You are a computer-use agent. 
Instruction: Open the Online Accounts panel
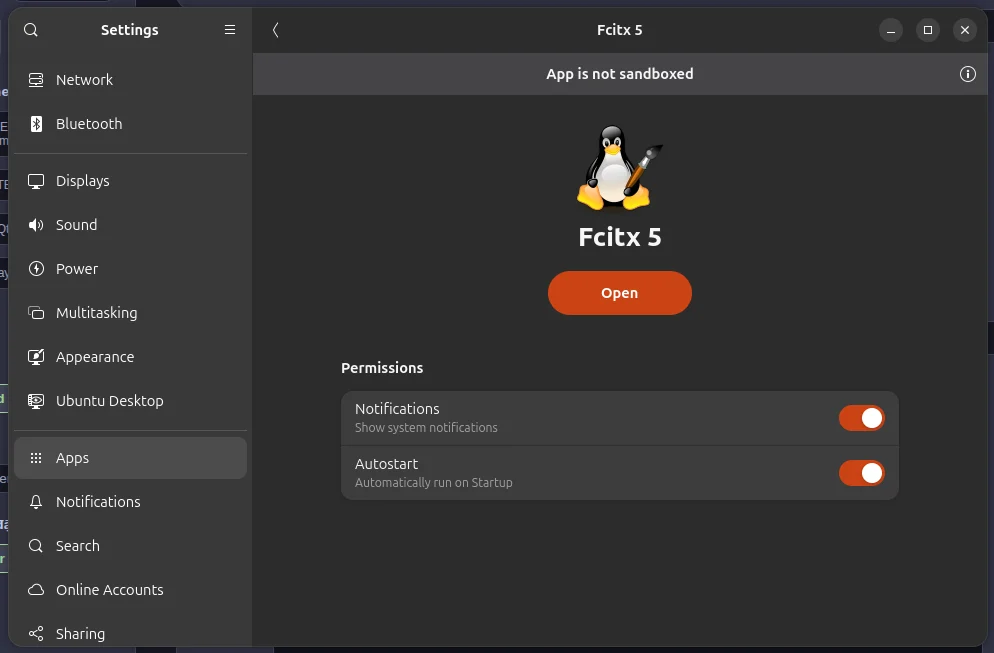coord(131,590)
